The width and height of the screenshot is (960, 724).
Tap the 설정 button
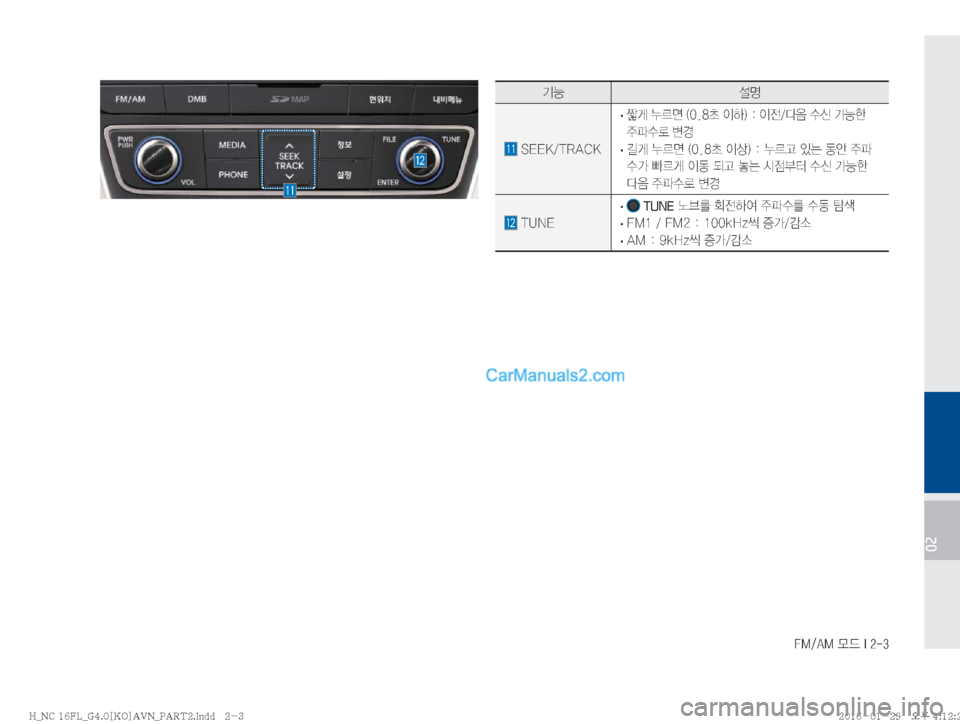click(x=344, y=174)
